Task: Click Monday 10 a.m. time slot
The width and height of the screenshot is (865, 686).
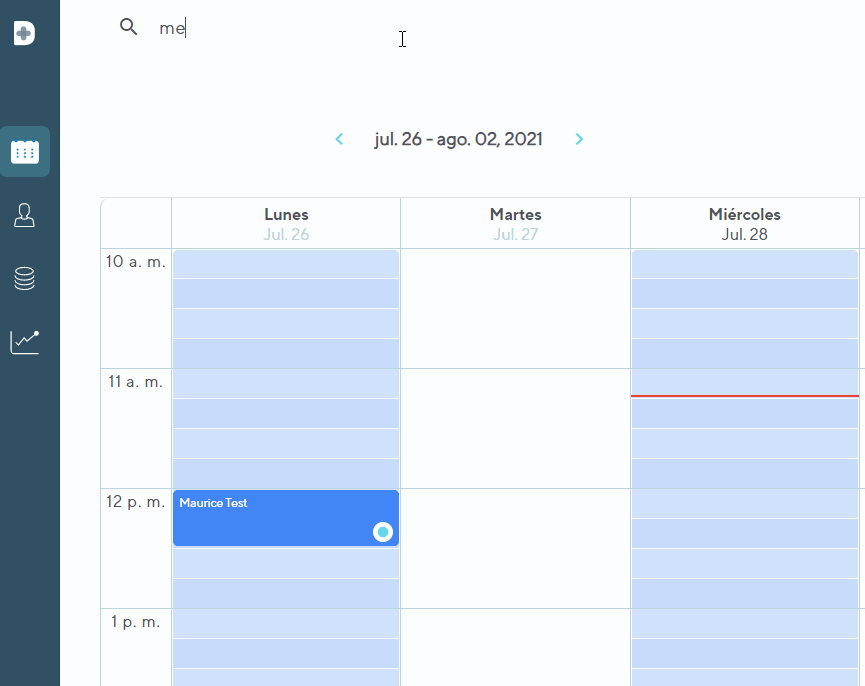Action: (x=286, y=264)
